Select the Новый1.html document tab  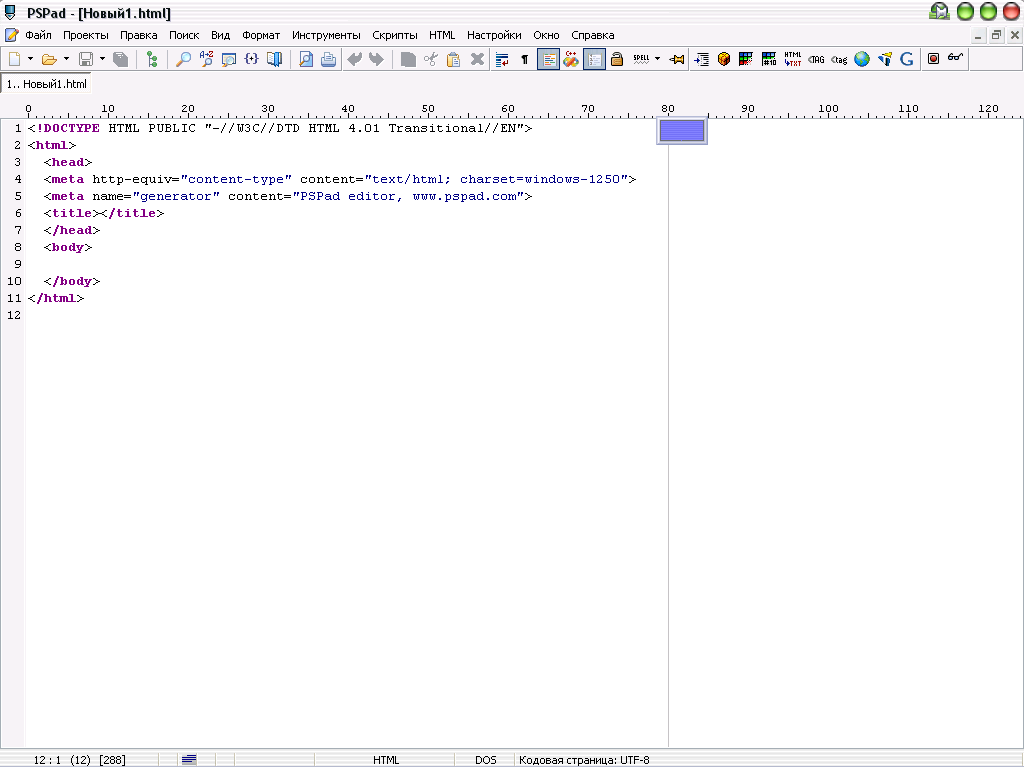coord(46,84)
